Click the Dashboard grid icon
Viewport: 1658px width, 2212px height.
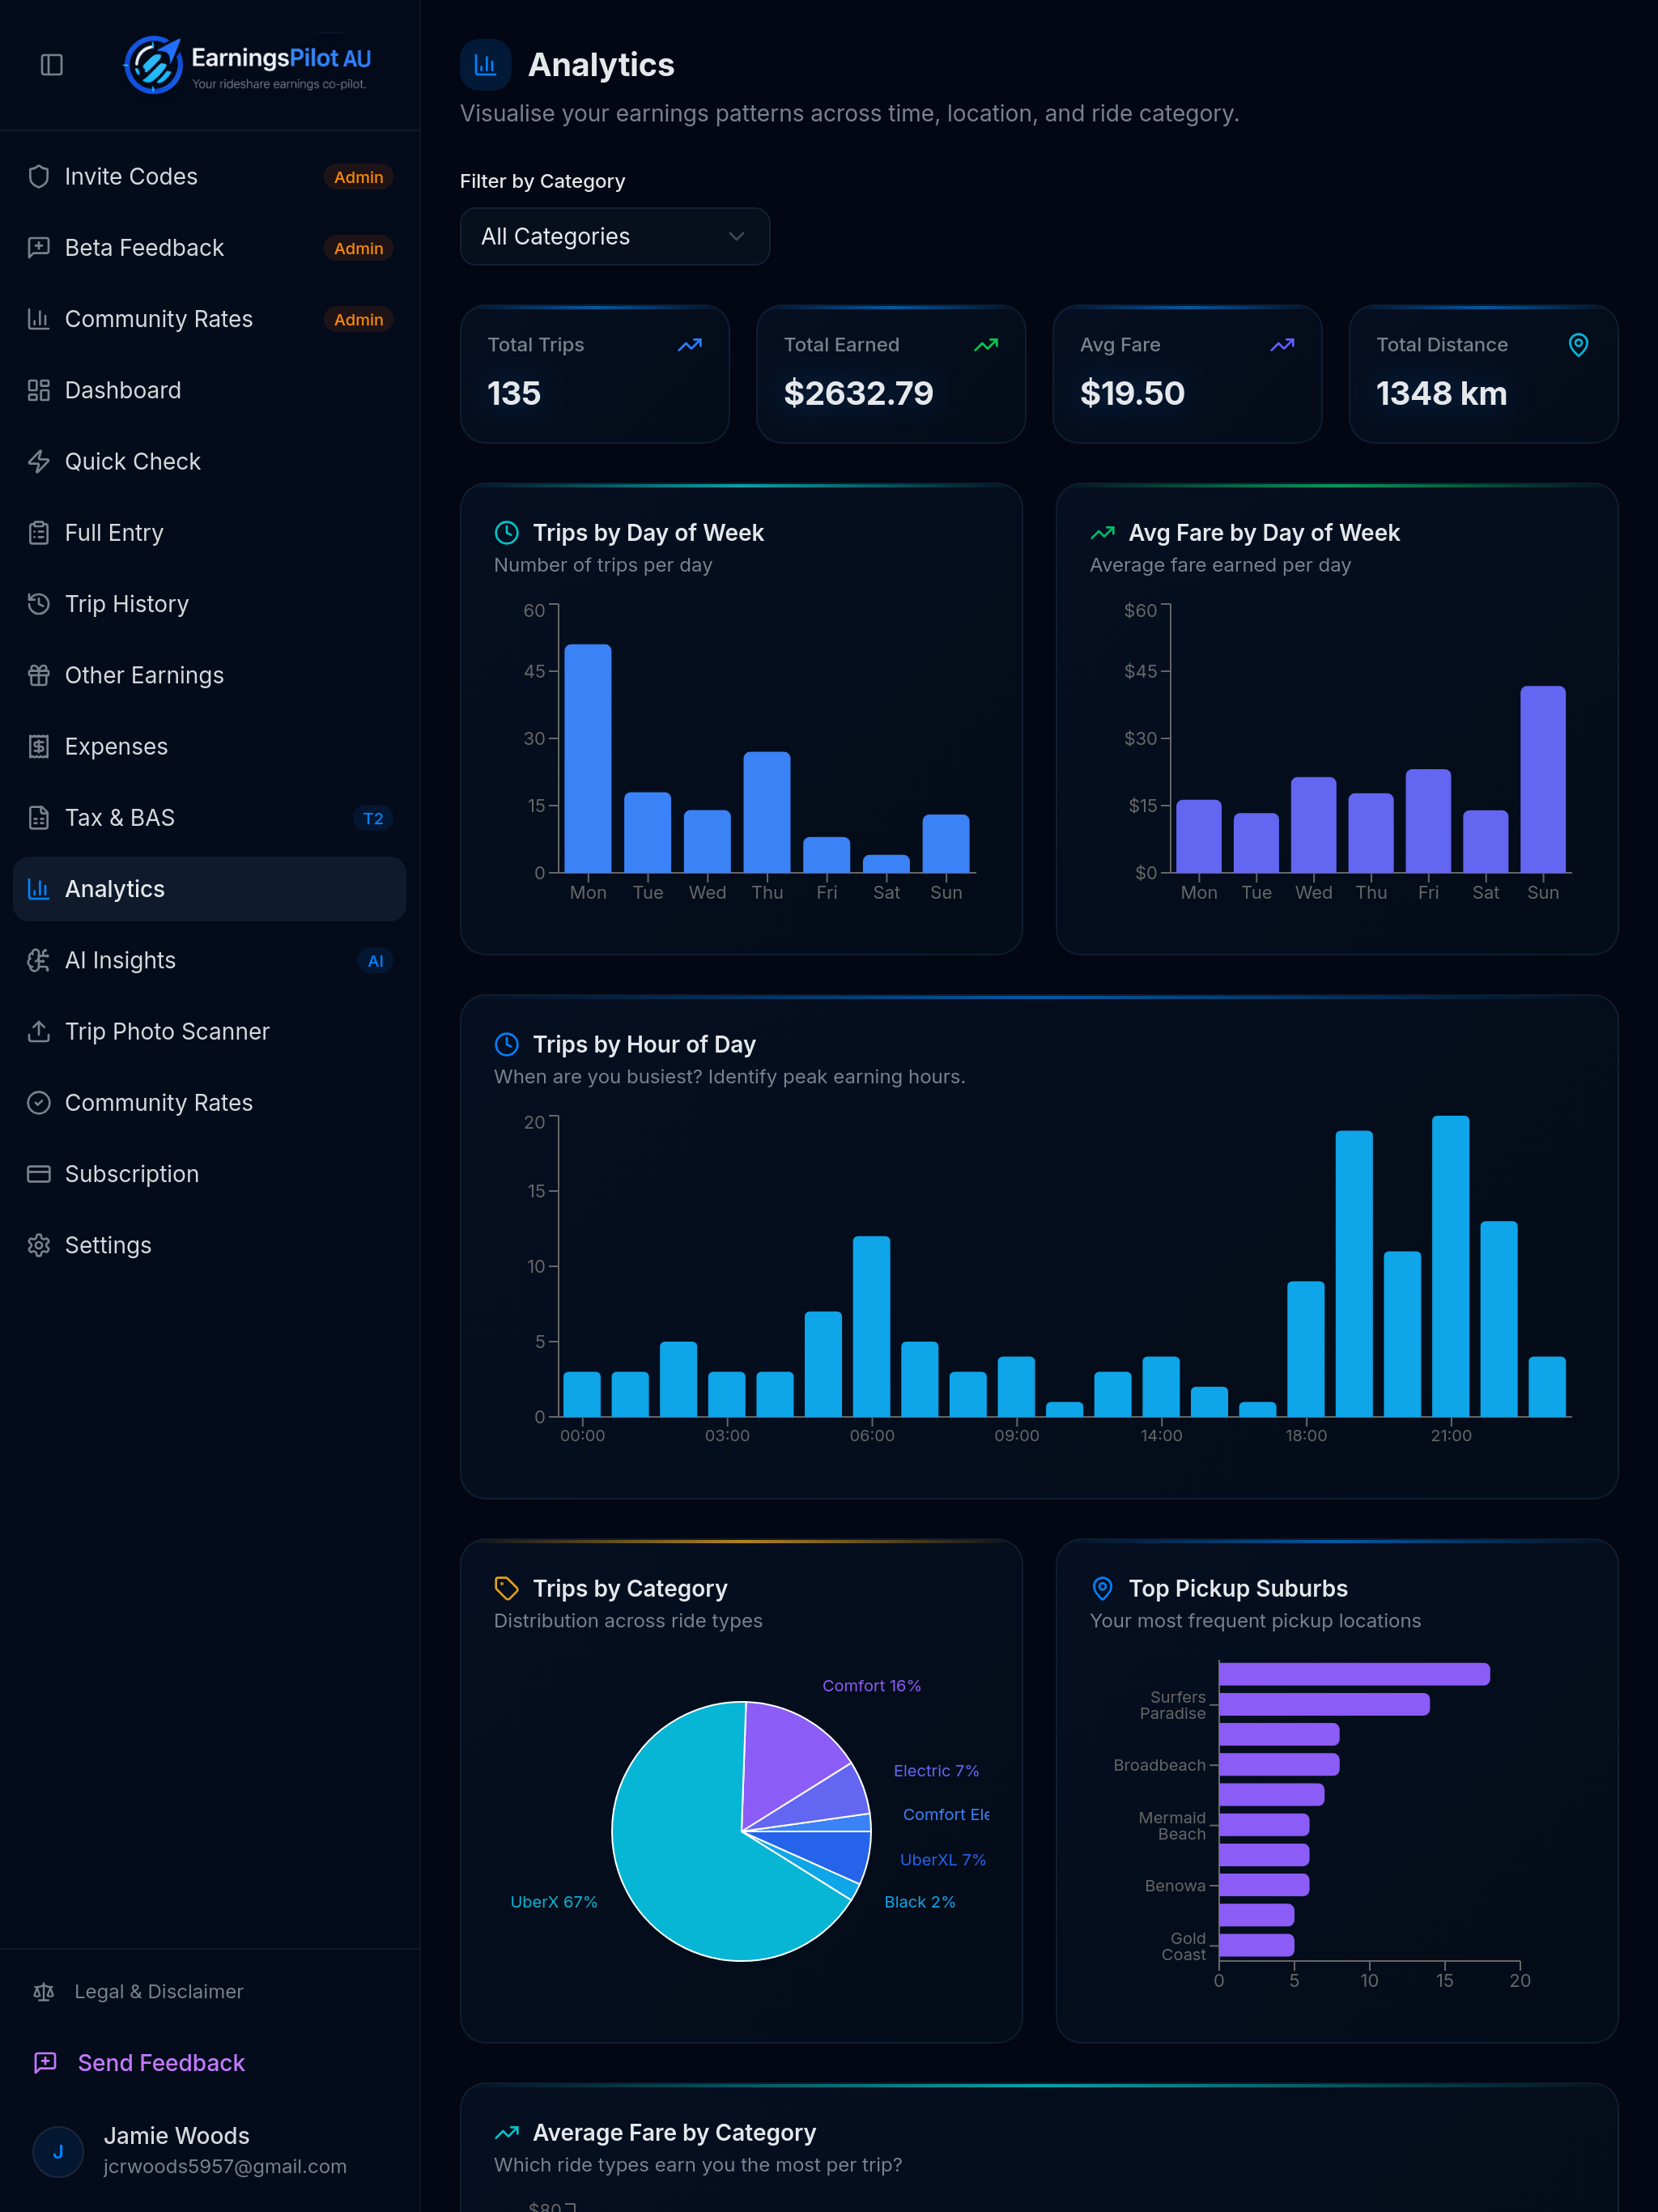coord(39,390)
